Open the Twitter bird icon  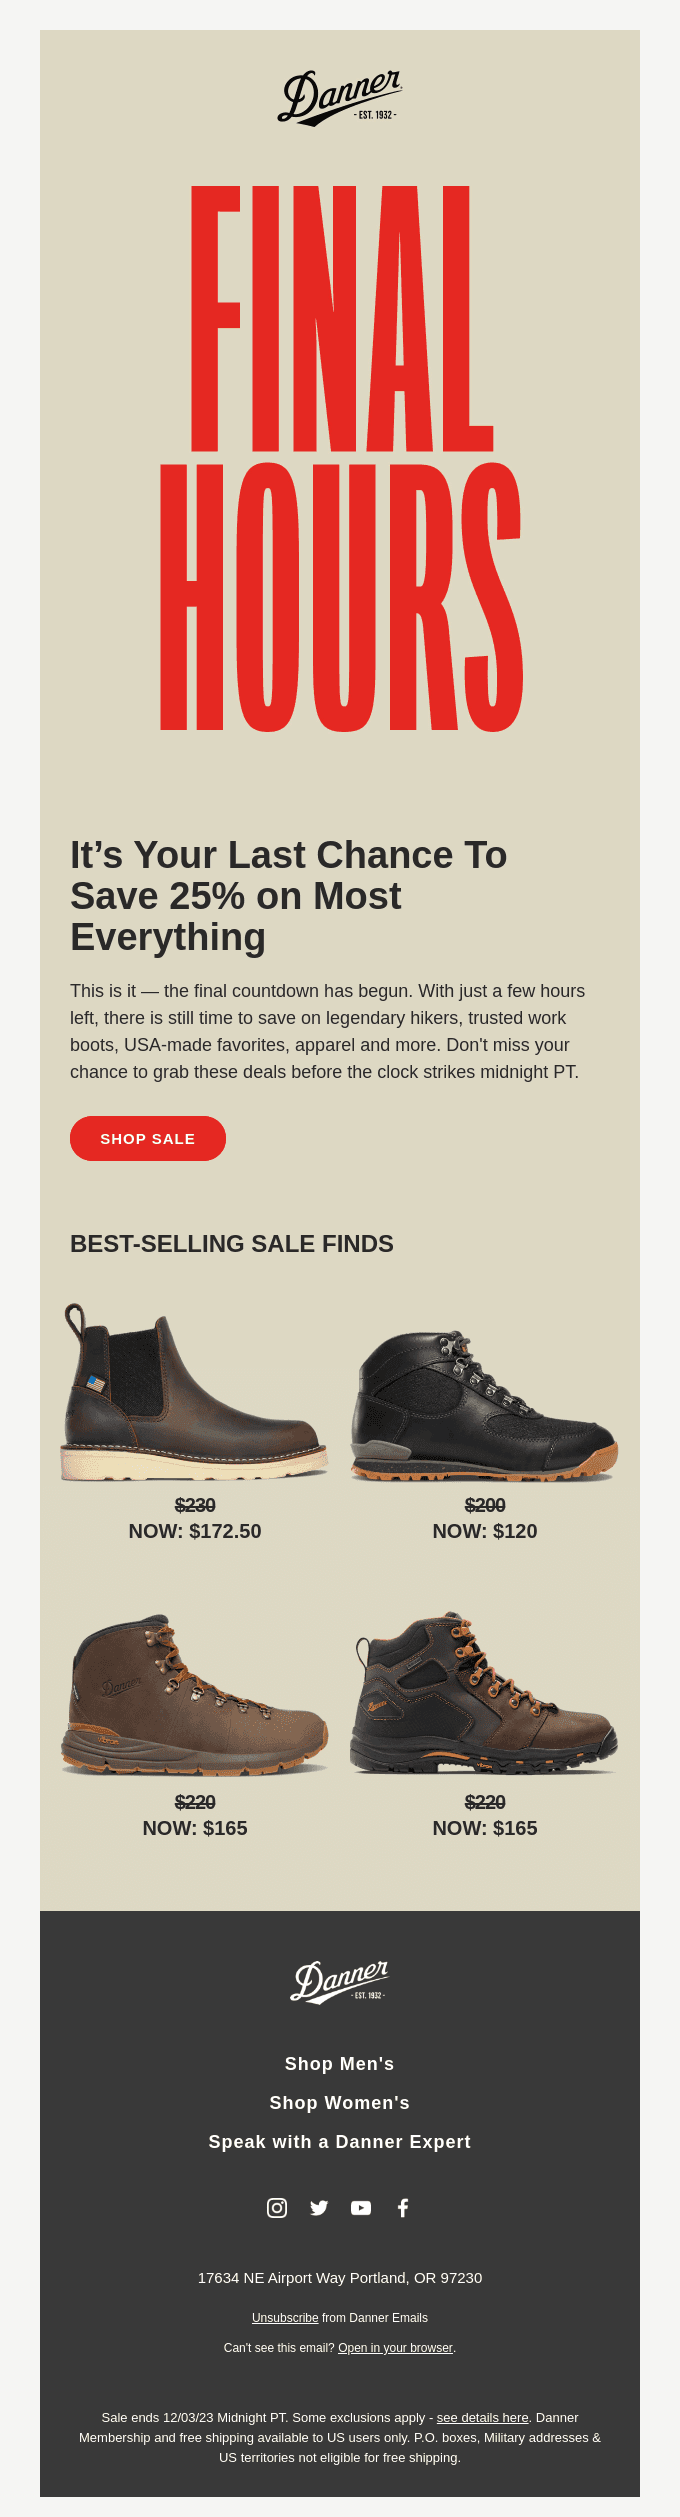tap(319, 2207)
